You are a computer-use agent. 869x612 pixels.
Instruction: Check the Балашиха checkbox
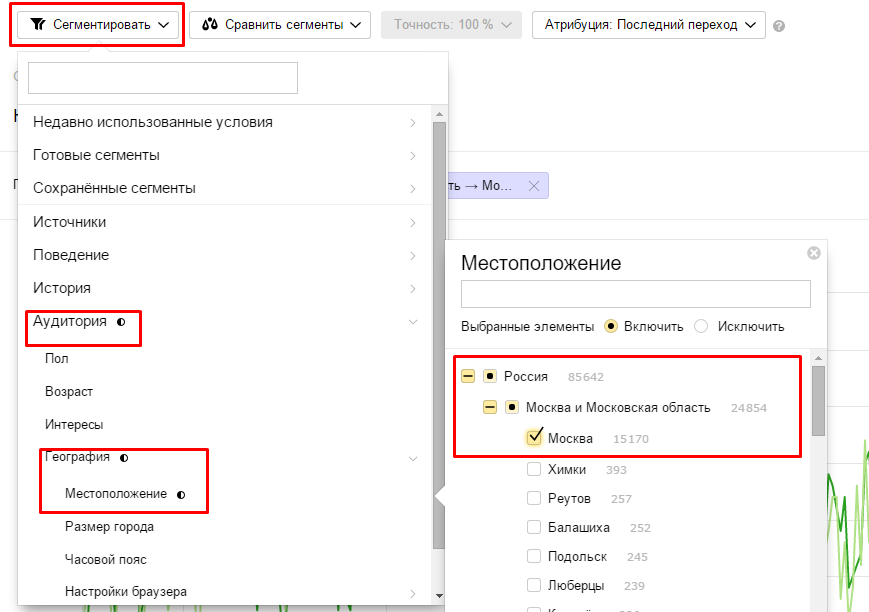tap(534, 527)
